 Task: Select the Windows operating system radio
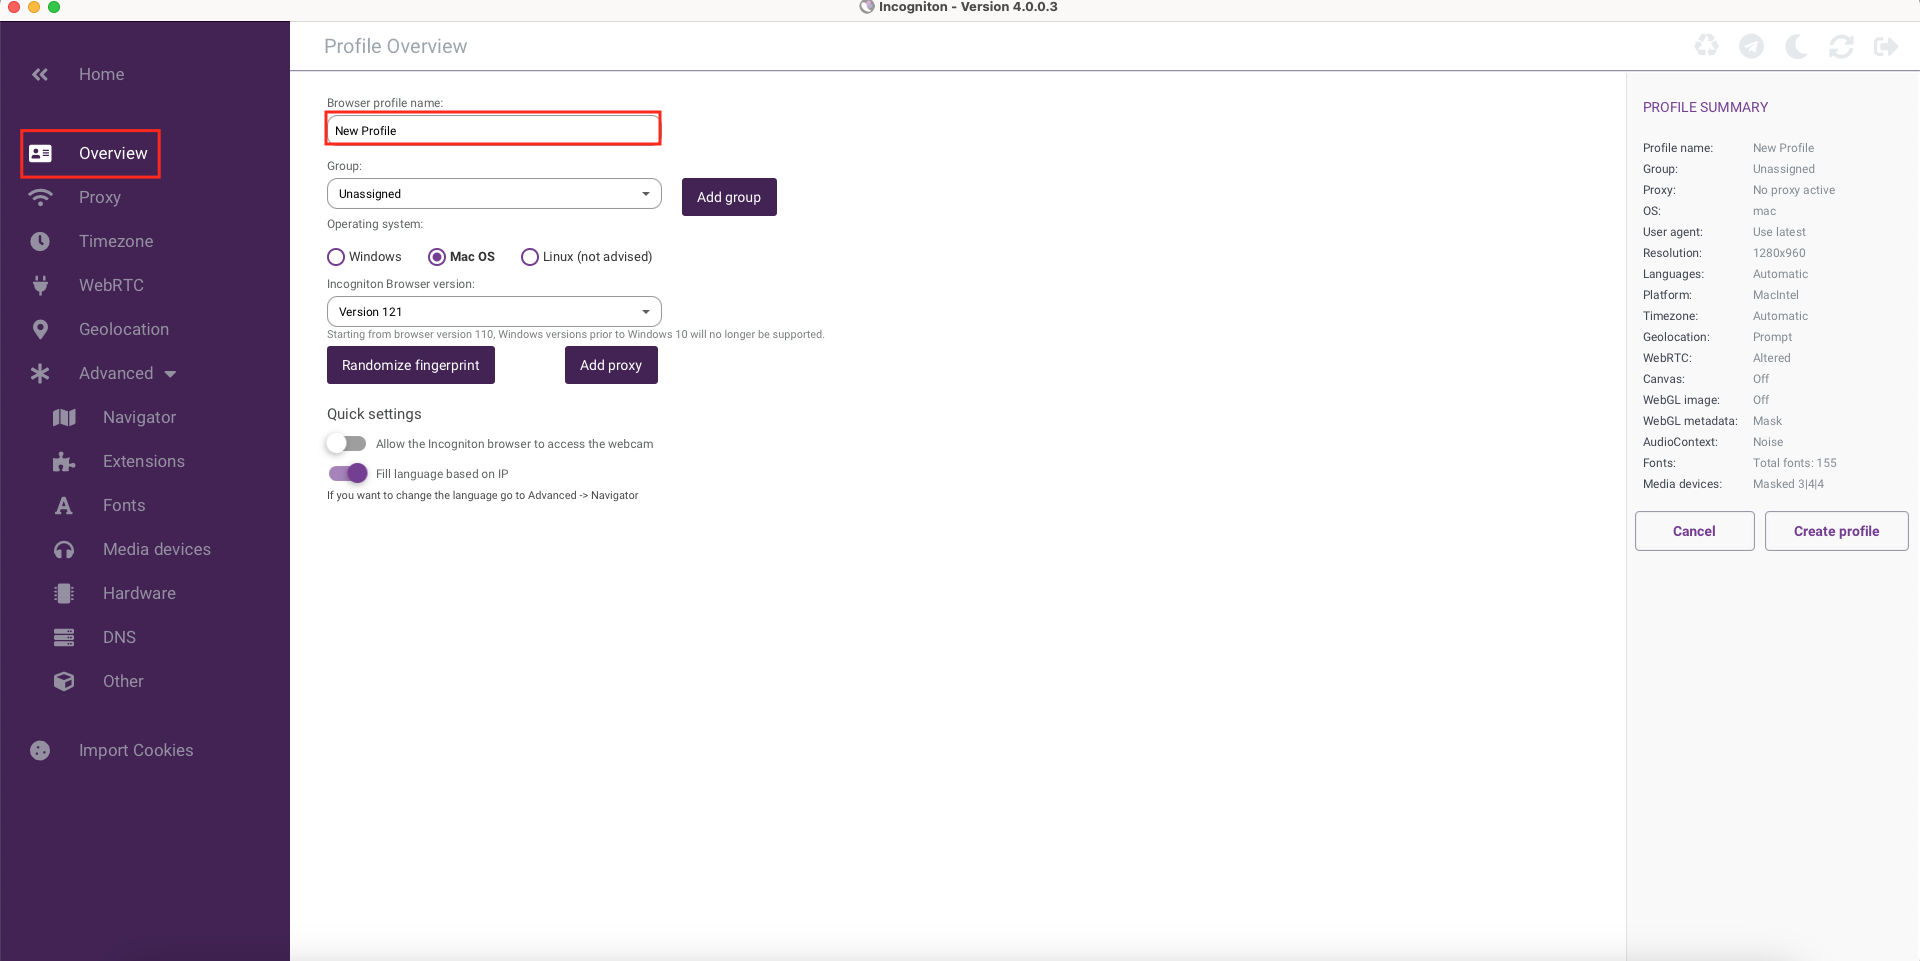[336, 257]
